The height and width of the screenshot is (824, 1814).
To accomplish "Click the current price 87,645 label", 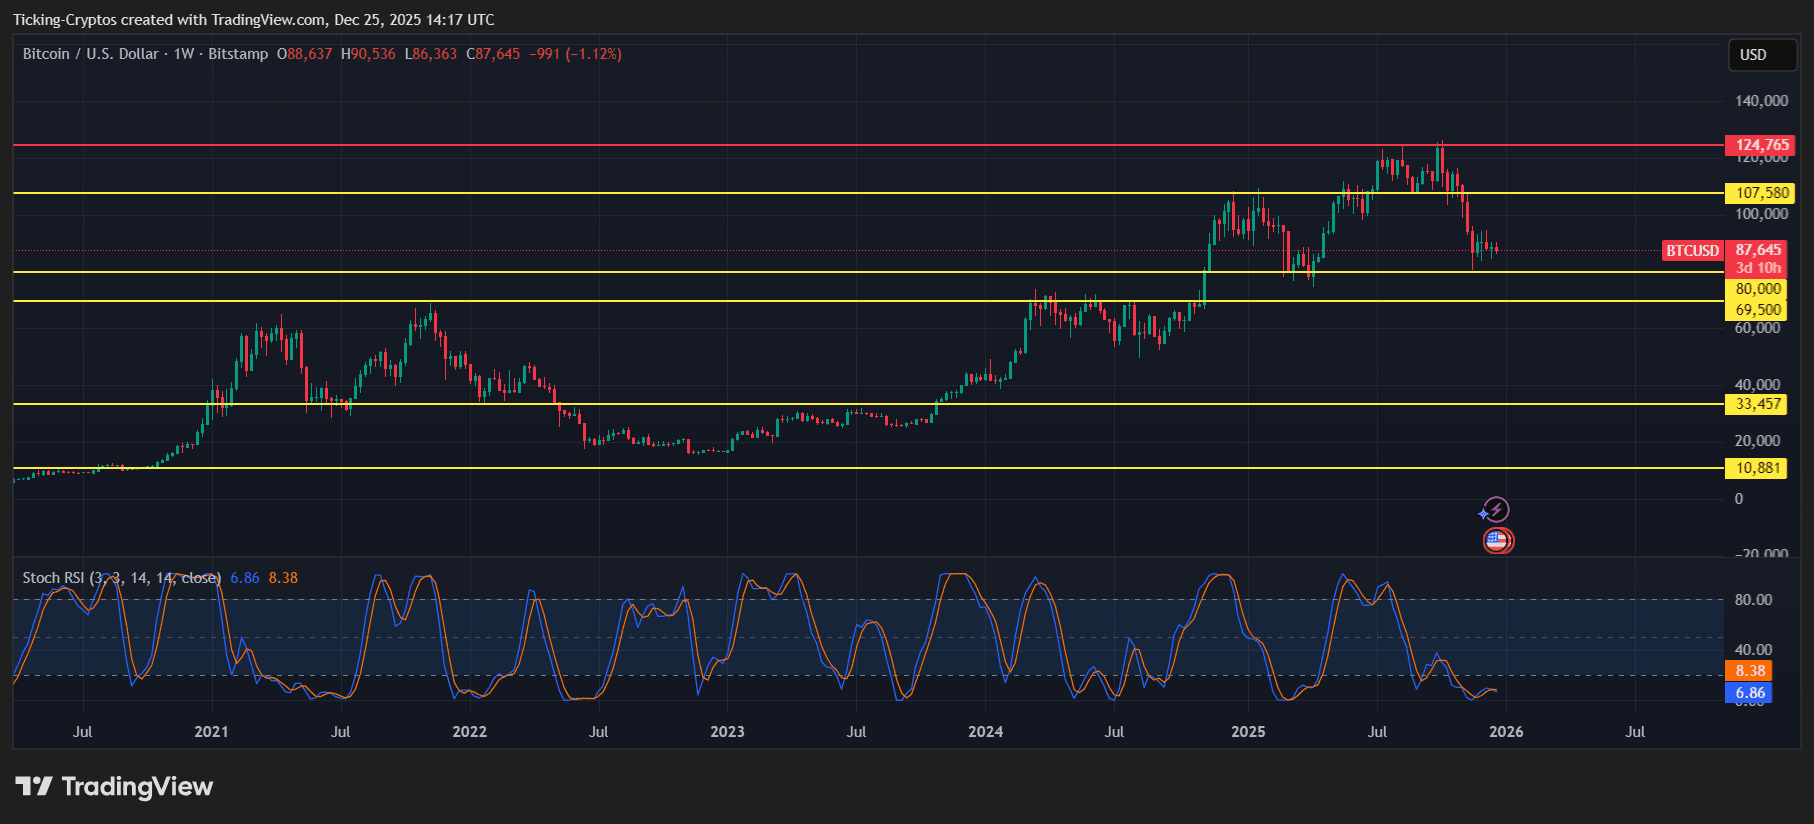I will [x=1757, y=250].
